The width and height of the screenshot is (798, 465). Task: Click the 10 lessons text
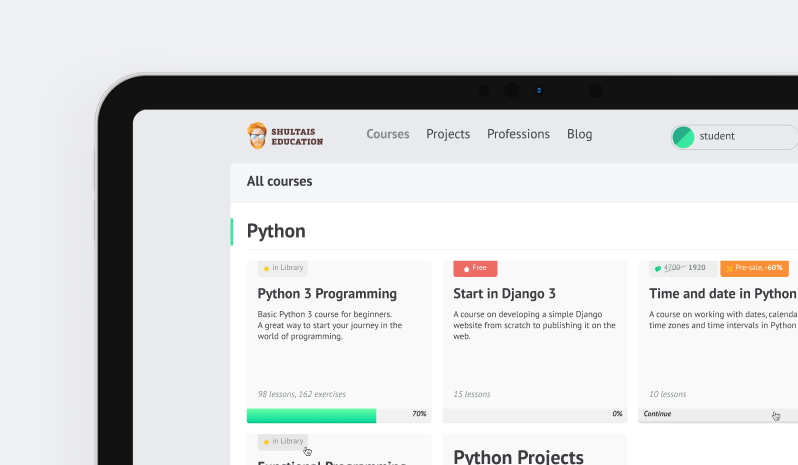pos(667,394)
